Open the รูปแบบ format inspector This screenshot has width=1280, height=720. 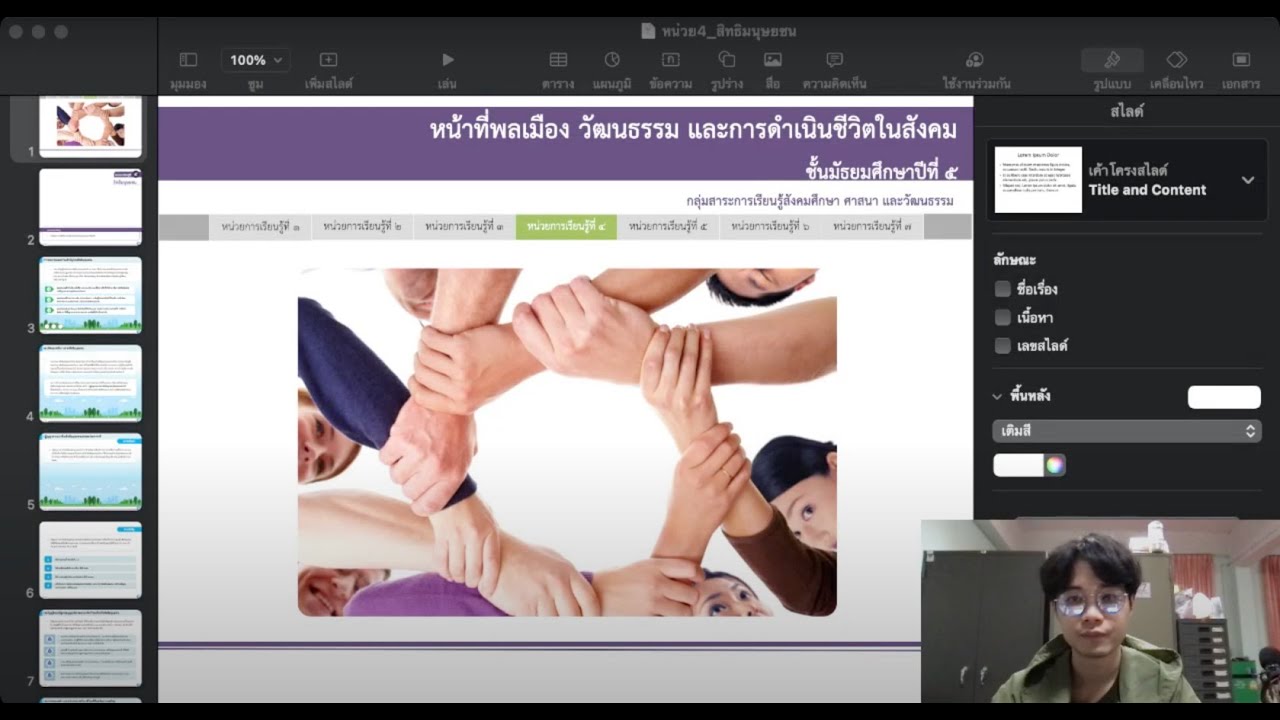point(1112,60)
